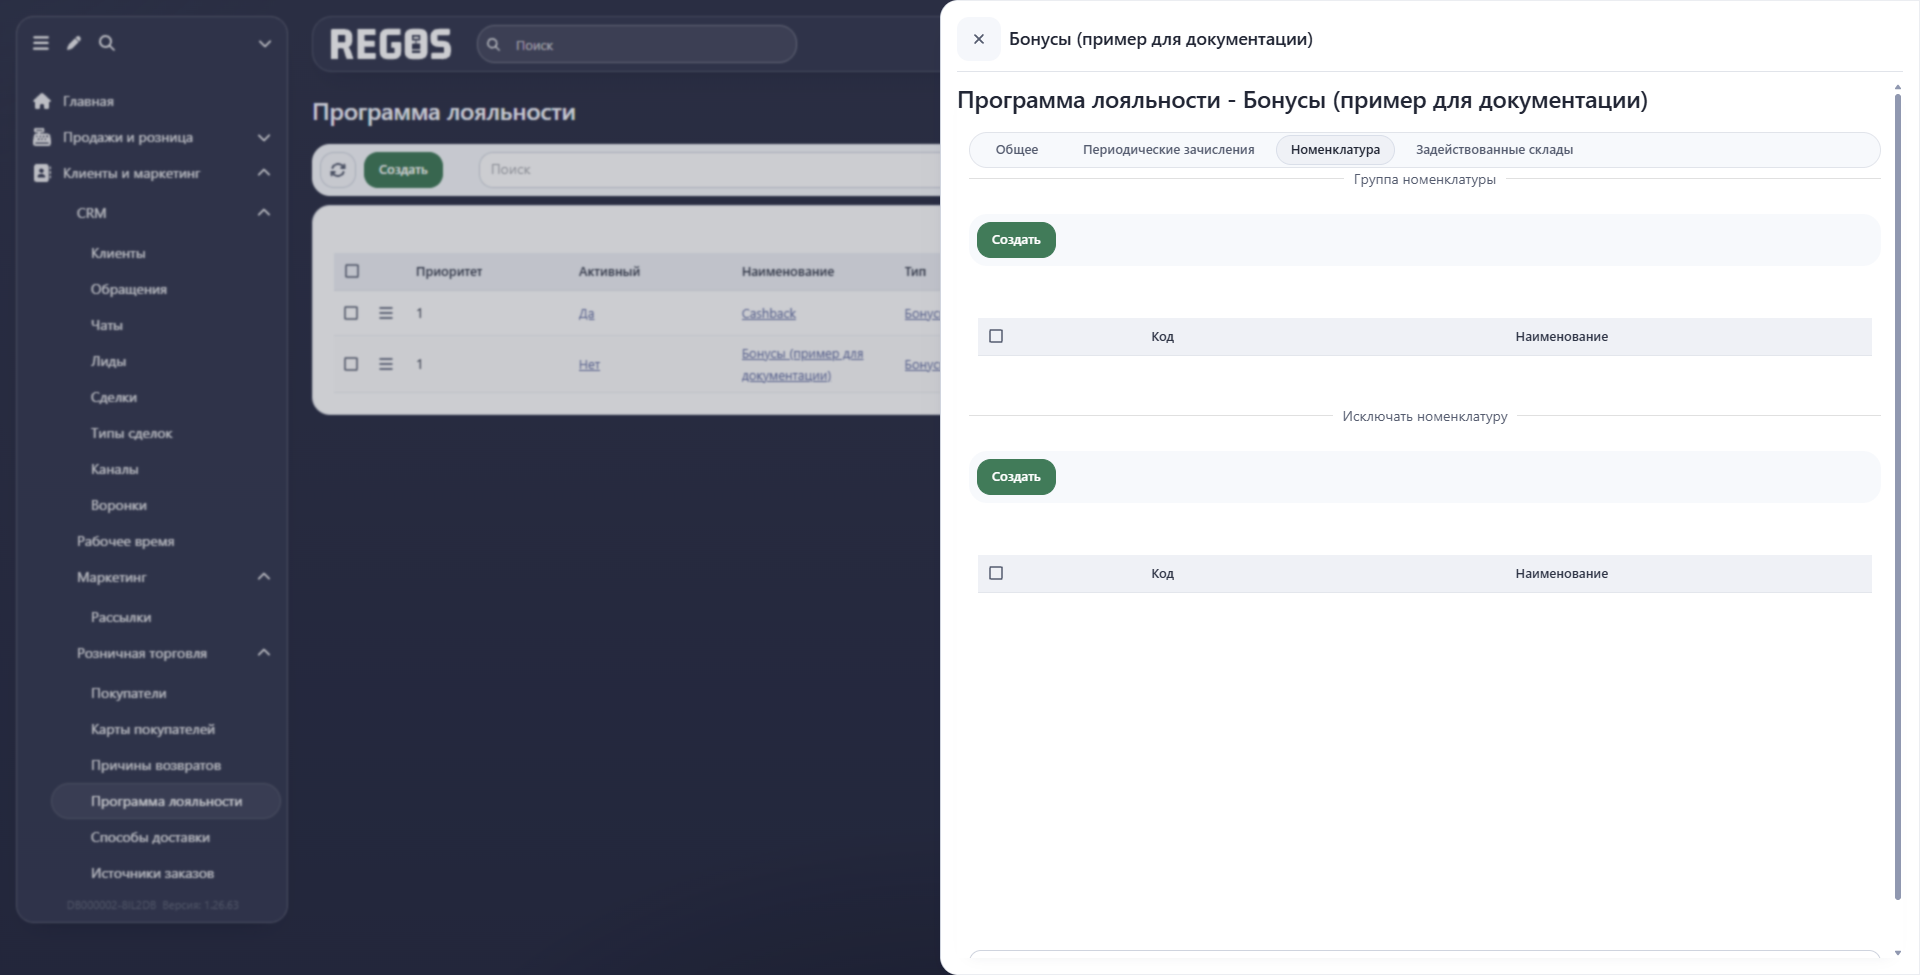Click the sidebar magnifier search icon
The image size is (1920, 975).
coord(107,43)
